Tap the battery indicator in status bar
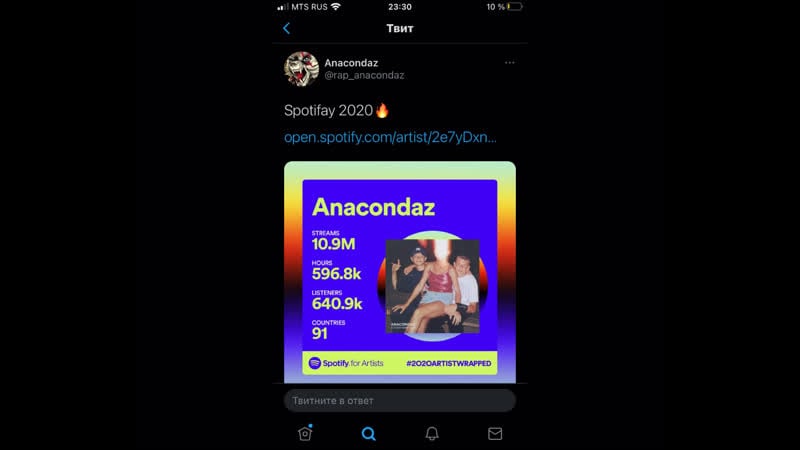 [514, 7]
